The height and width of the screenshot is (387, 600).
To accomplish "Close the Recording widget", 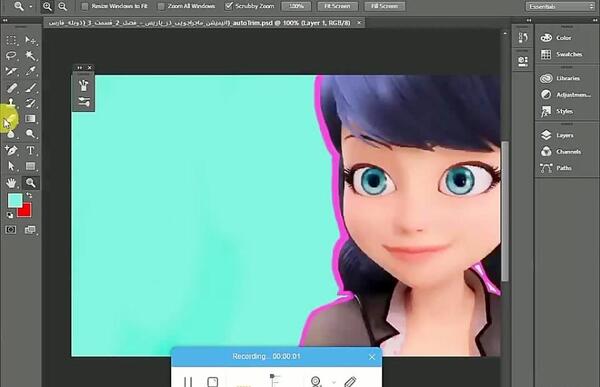I will 372,357.
